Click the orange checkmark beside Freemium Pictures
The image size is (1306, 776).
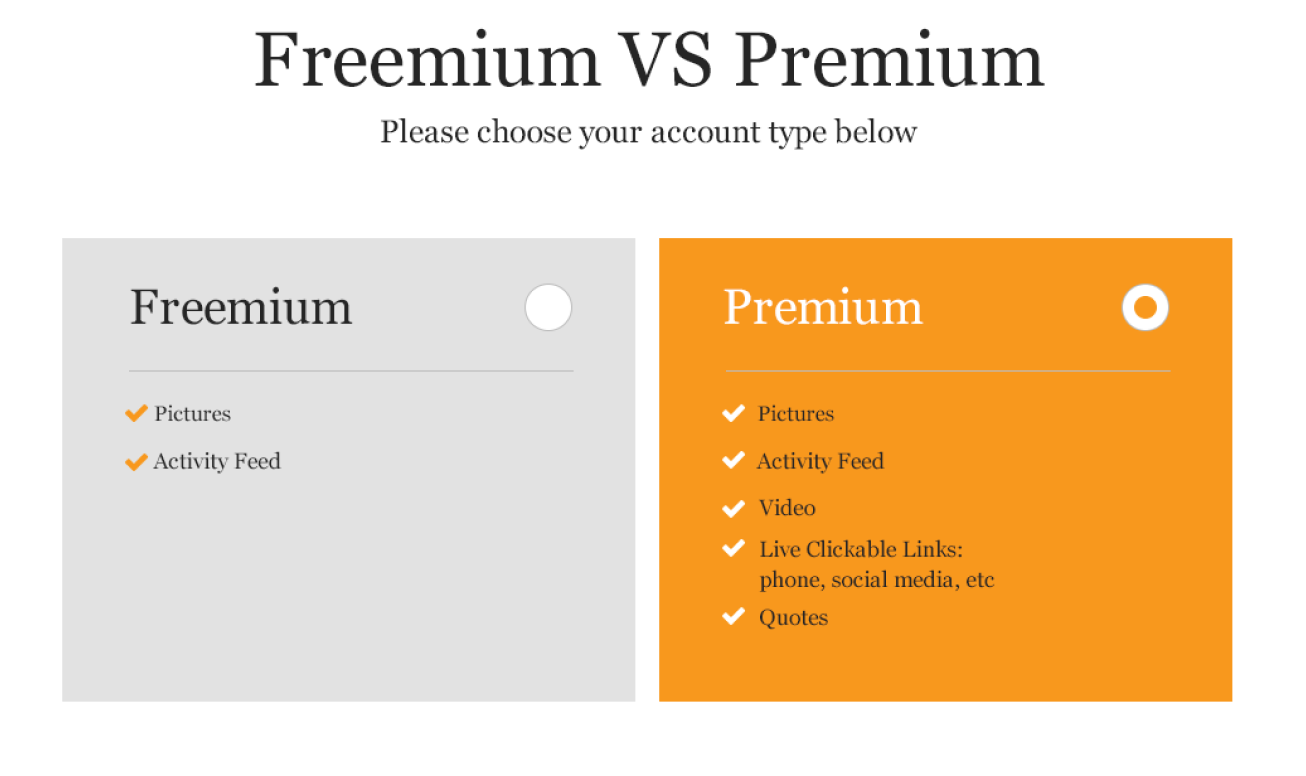(x=136, y=414)
